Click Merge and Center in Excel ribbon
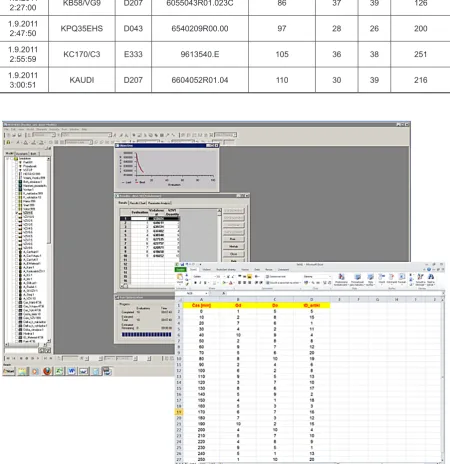This screenshot has height=464, width=450. pos(283,283)
